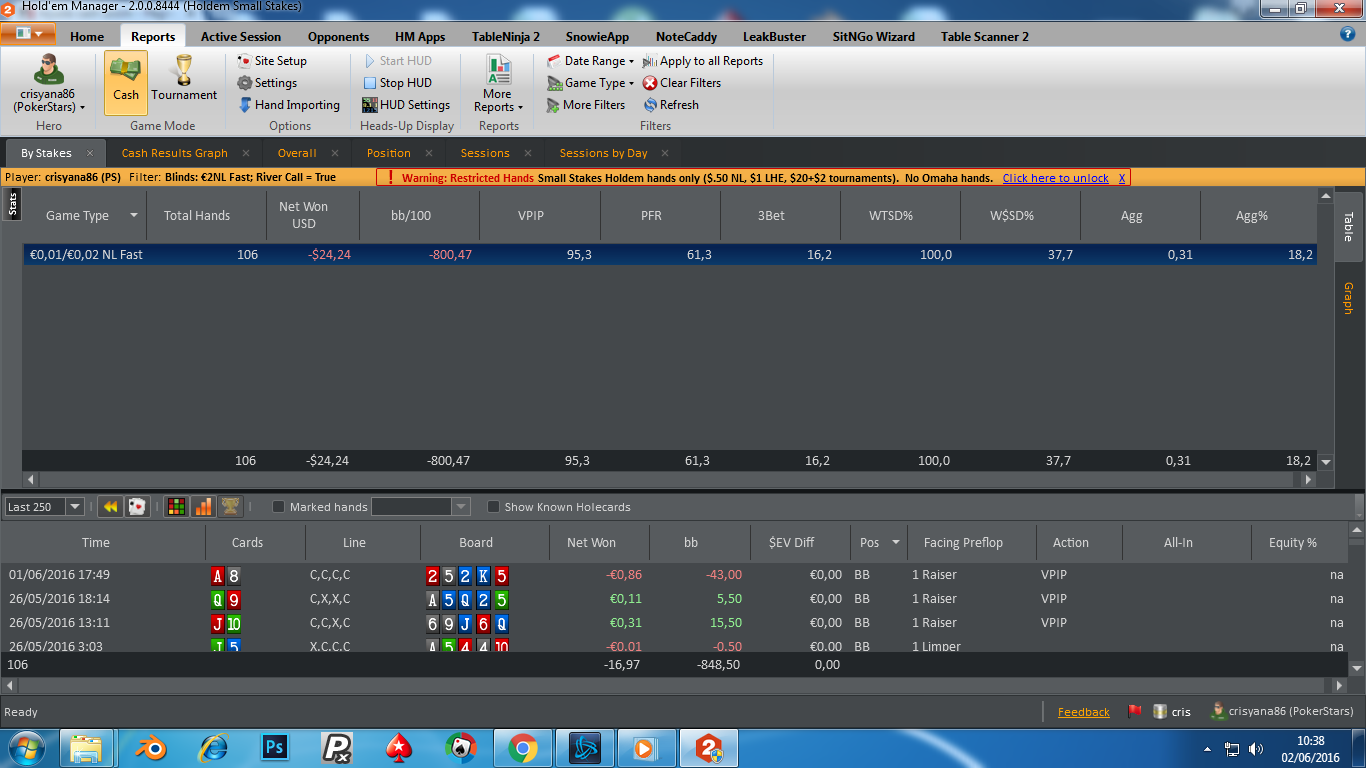Switch to the Position report tab
1366x768 pixels.
389,153
